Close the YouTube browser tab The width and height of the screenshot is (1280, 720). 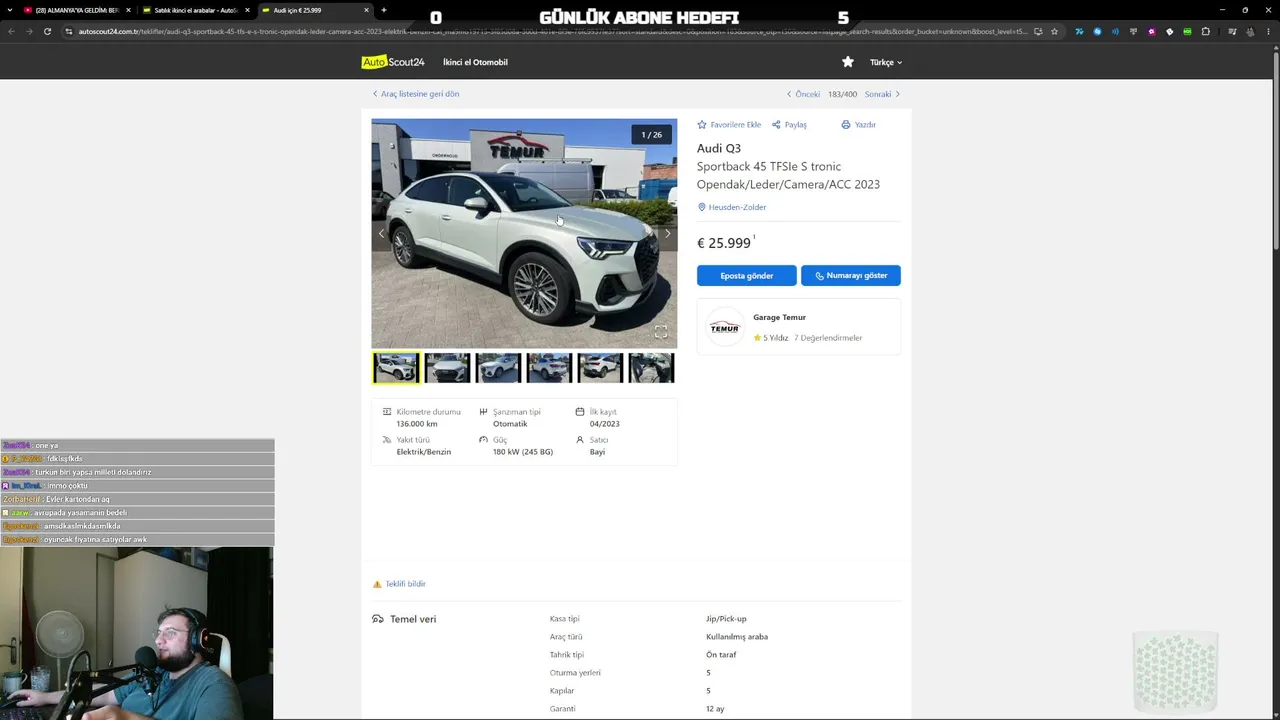pyautogui.click(x=128, y=10)
